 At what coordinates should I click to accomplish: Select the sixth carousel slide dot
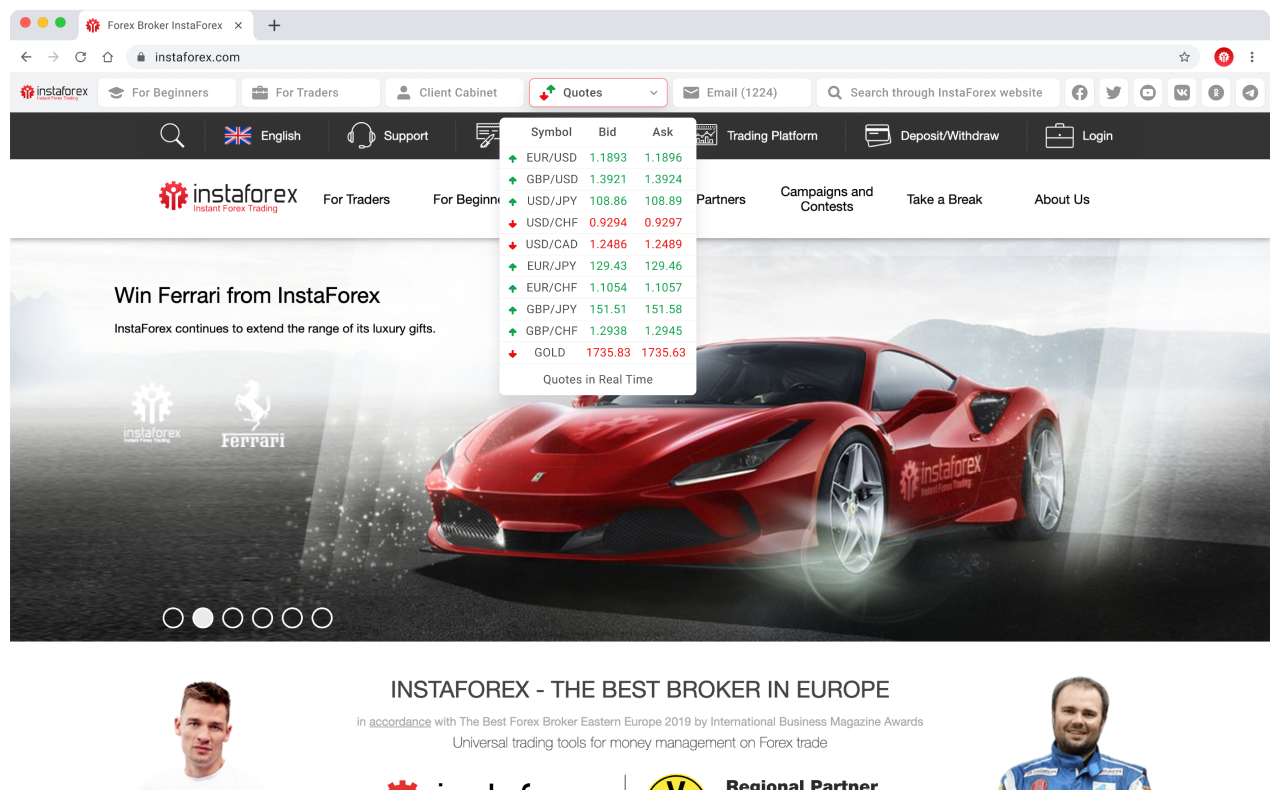322,618
